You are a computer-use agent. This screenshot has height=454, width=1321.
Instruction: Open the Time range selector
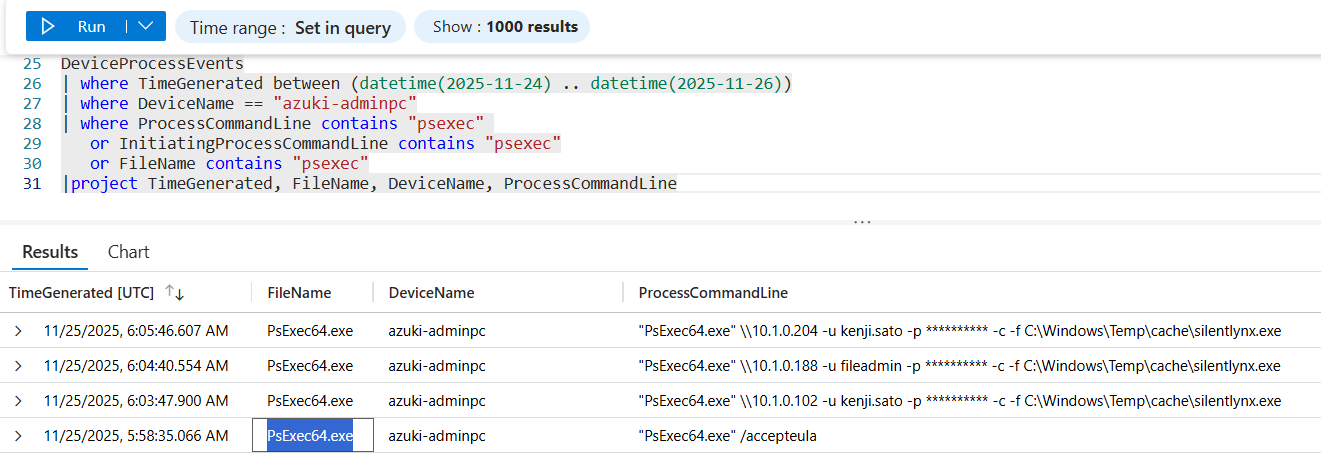(x=290, y=27)
